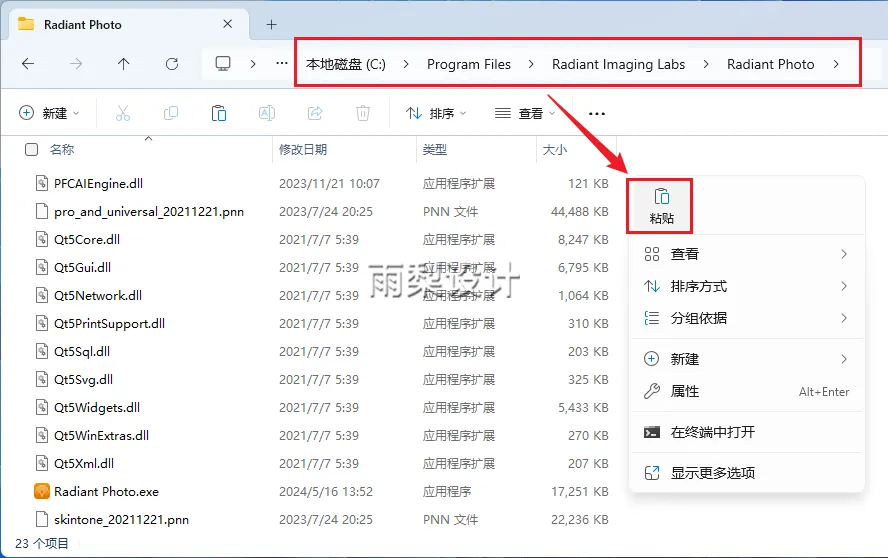Click Program Files in address bar
The width and height of the screenshot is (888, 558).
point(469,64)
